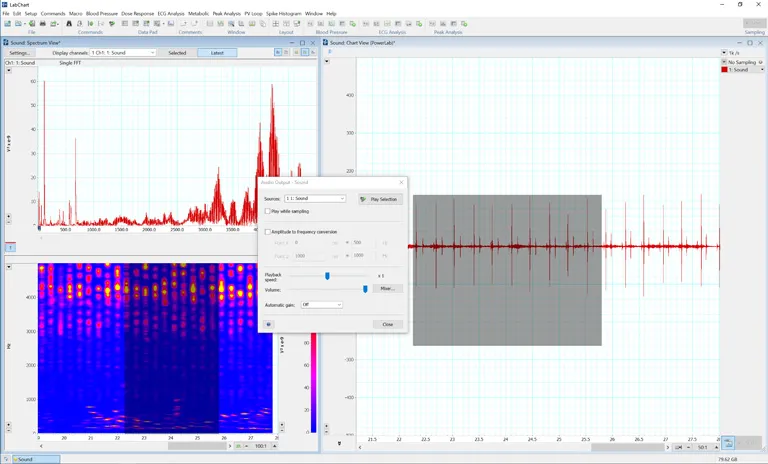Click the New document toolbar icon

click(x=7, y=23)
